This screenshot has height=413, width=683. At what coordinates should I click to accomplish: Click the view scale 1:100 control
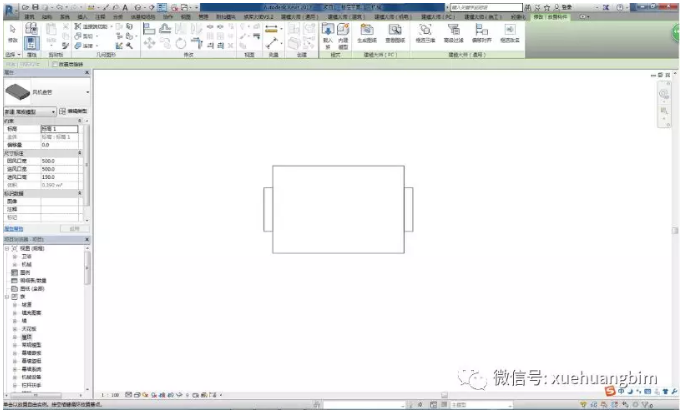coord(110,395)
